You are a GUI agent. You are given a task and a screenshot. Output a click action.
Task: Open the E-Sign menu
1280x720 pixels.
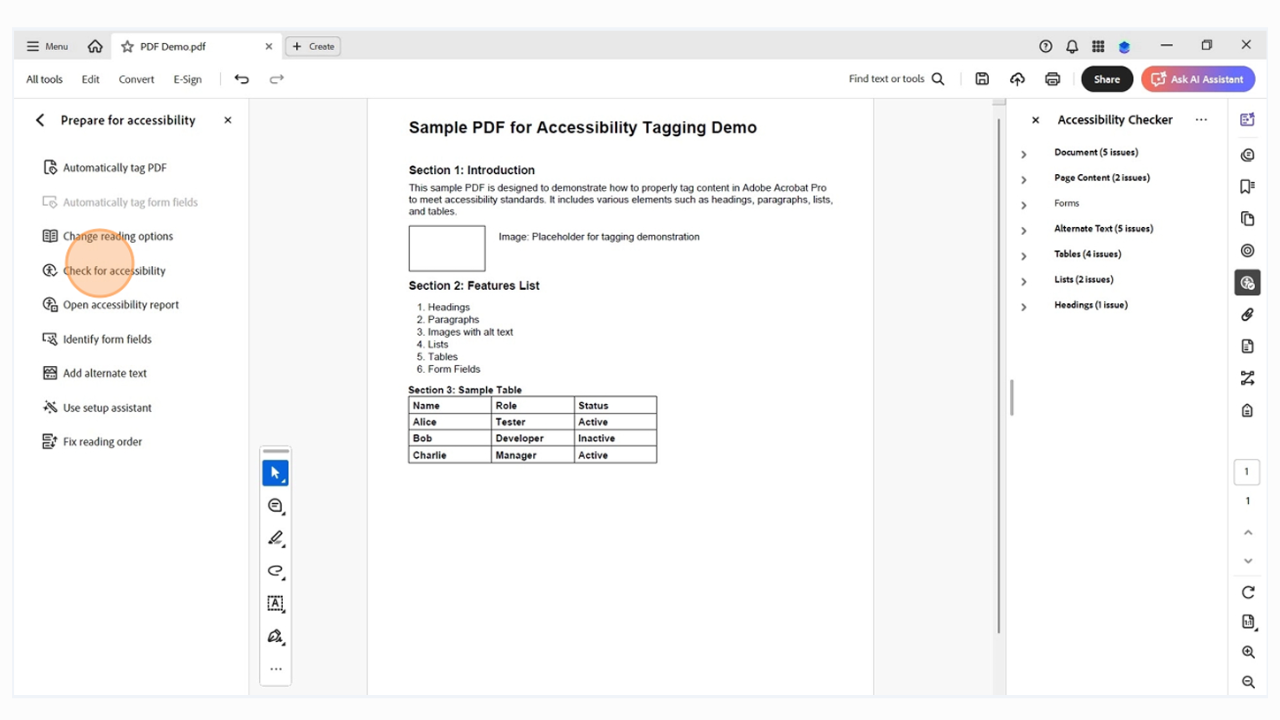tap(187, 79)
